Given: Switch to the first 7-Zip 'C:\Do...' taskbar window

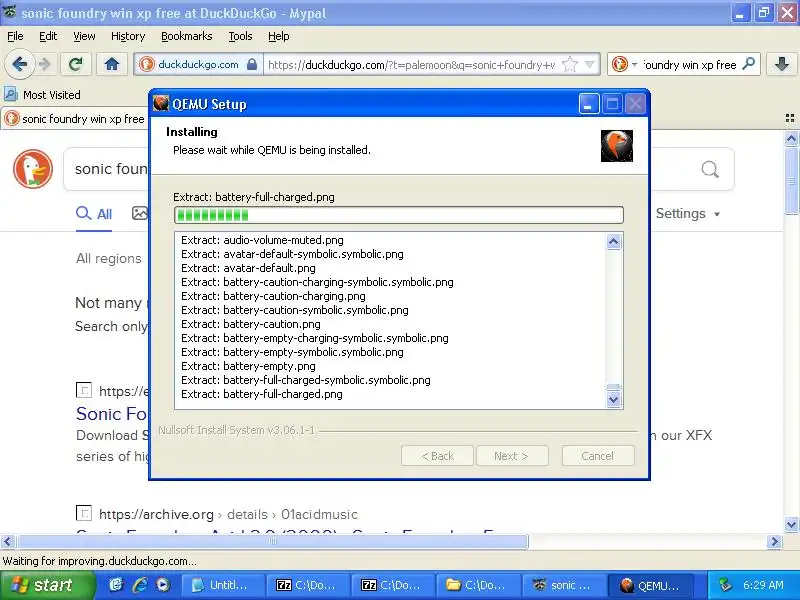Looking at the screenshot, I should (309, 585).
